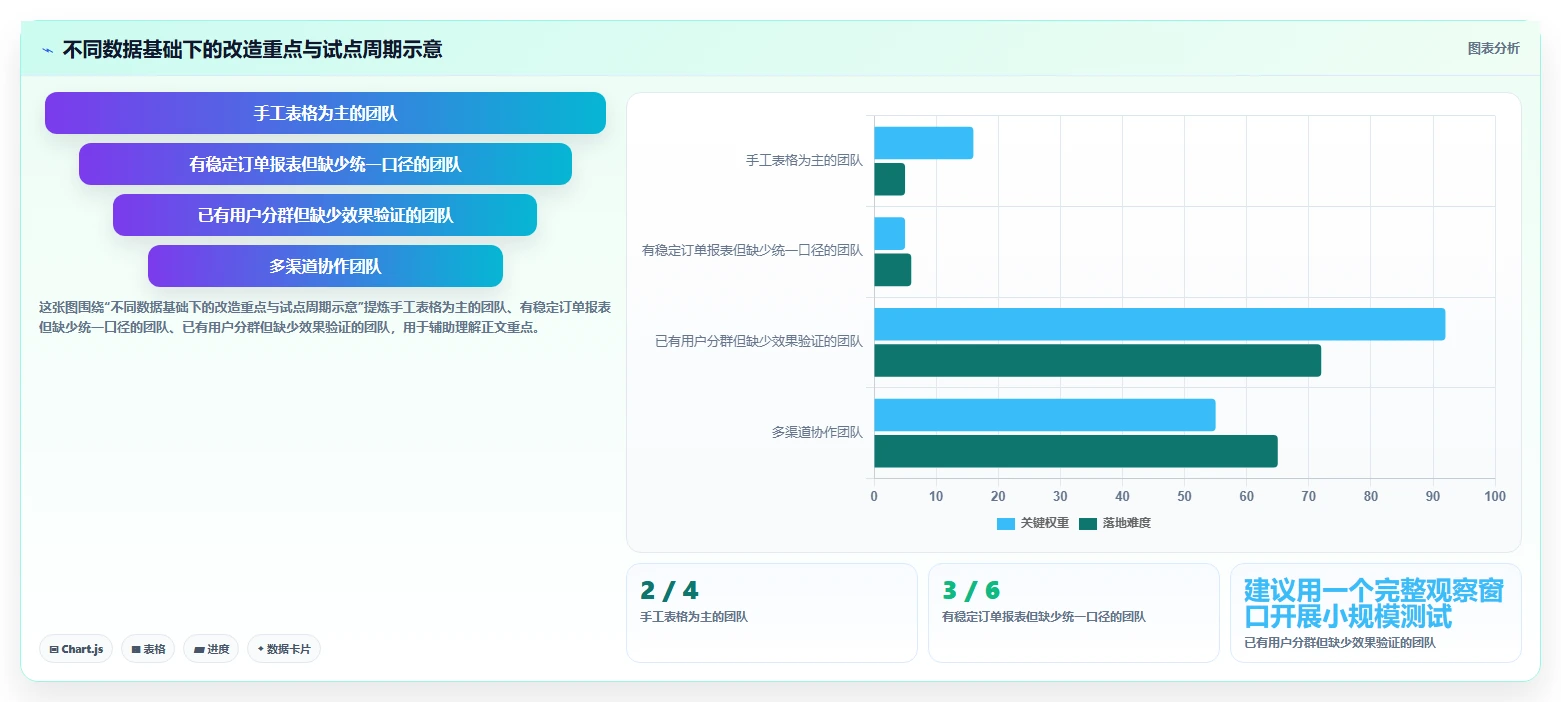Click y-axis label 有稳定订单报表但缺少统一口径的团队
1561x702 pixels.
[752, 251]
